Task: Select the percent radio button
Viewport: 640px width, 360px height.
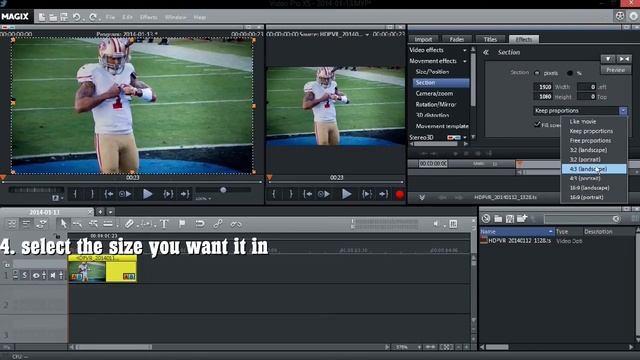Action: (x=570, y=73)
